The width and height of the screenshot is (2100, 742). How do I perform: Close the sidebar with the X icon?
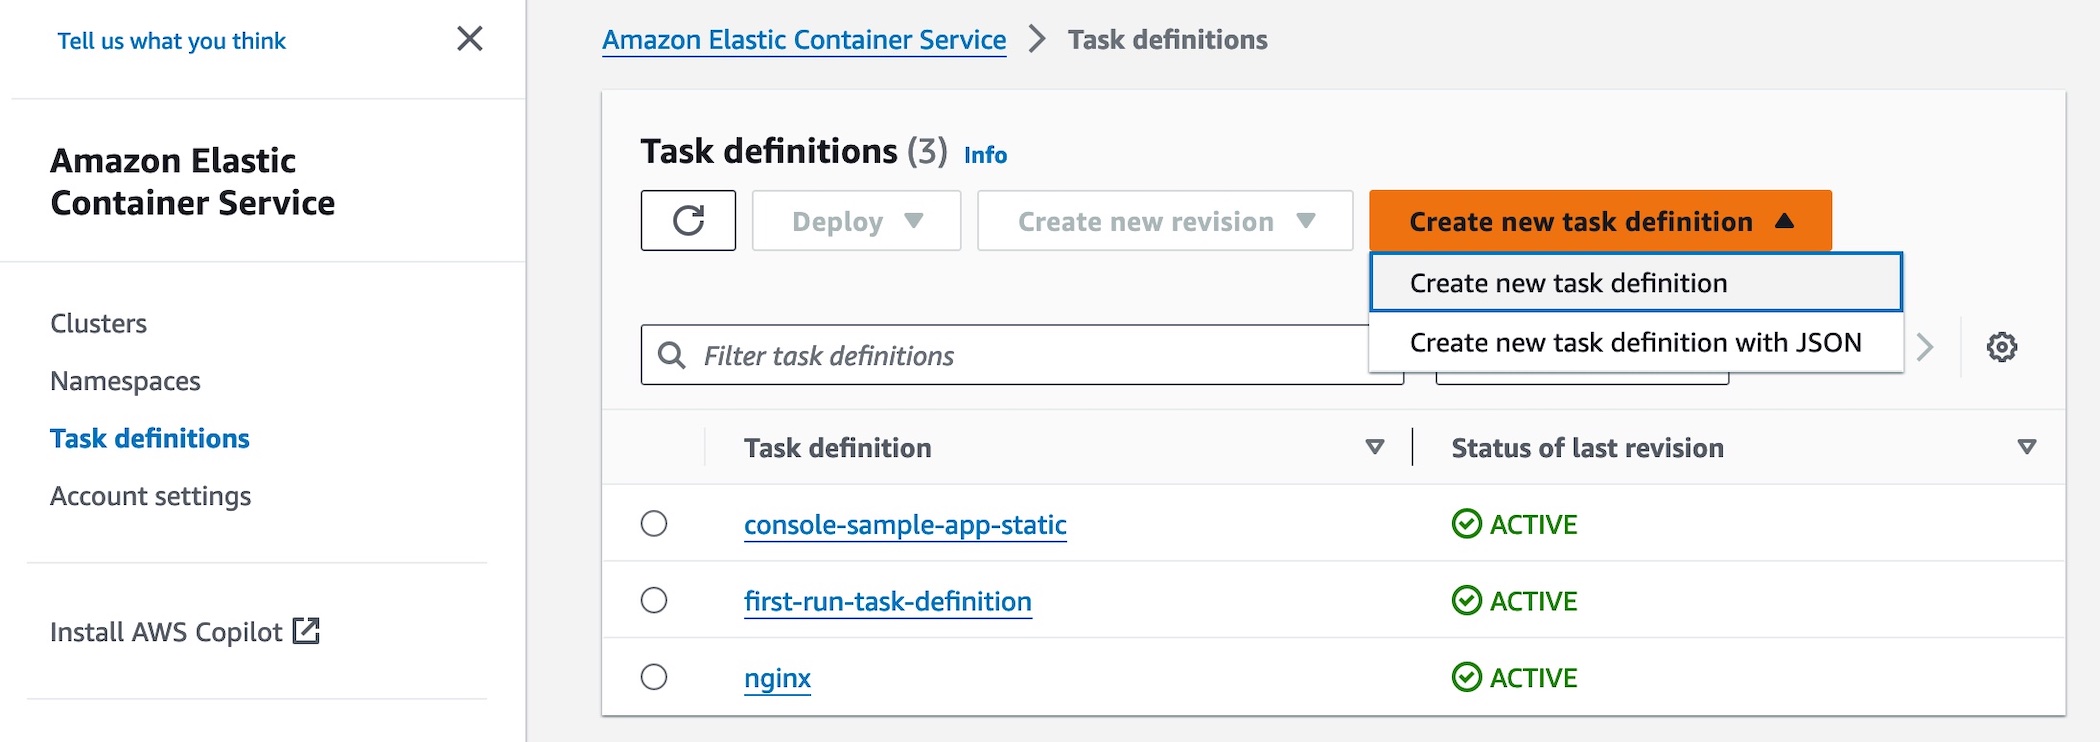click(x=469, y=39)
